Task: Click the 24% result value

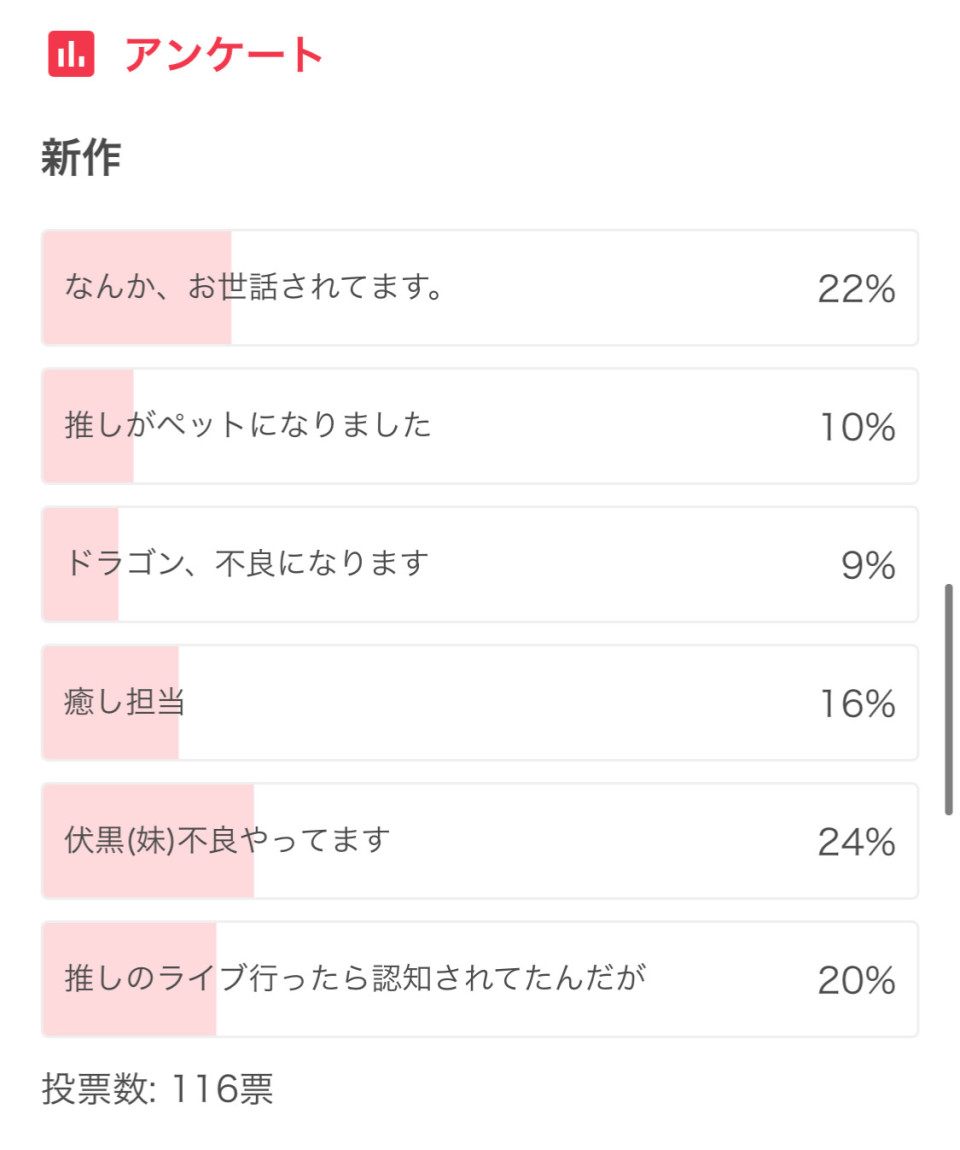Action: pos(856,842)
